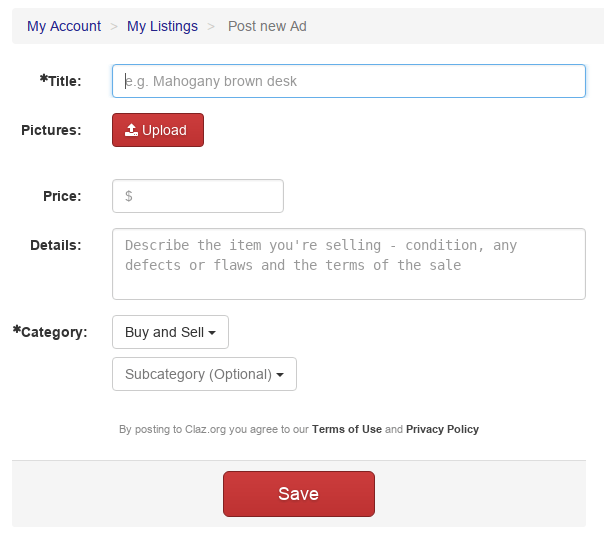The width and height of the screenshot is (604, 537).
Task: Expand the Subcategory (Optional) dropdown
Action: coord(204,374)
